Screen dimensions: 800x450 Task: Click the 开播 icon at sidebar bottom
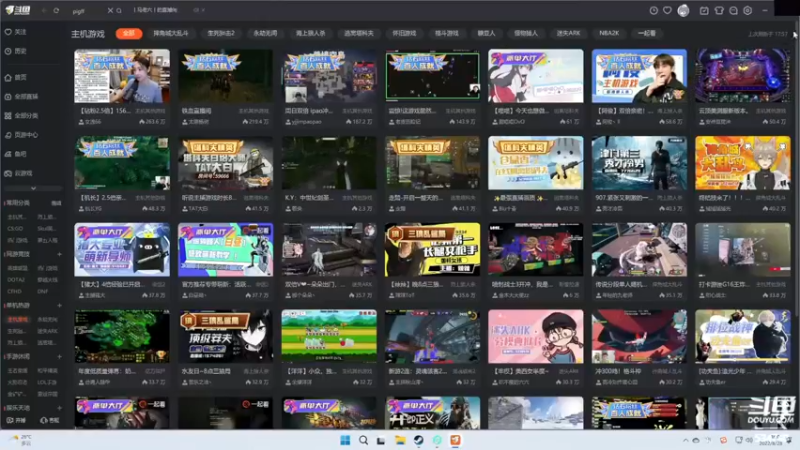[16, 420]
